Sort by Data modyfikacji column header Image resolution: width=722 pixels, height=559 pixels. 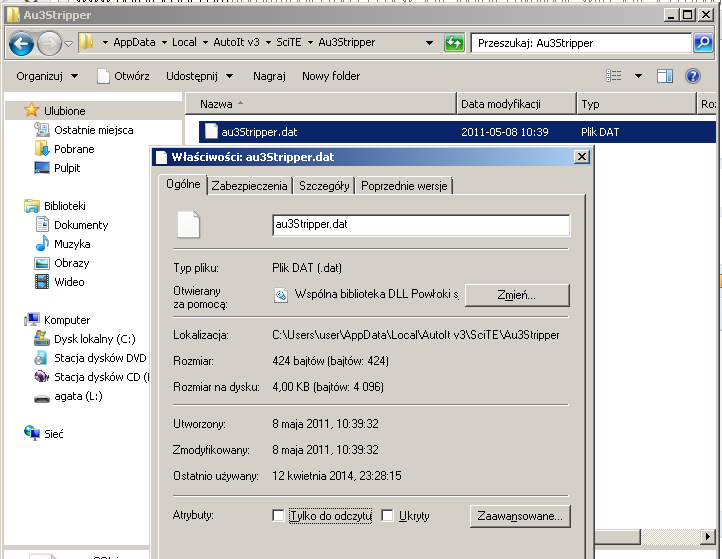point(516,104)
